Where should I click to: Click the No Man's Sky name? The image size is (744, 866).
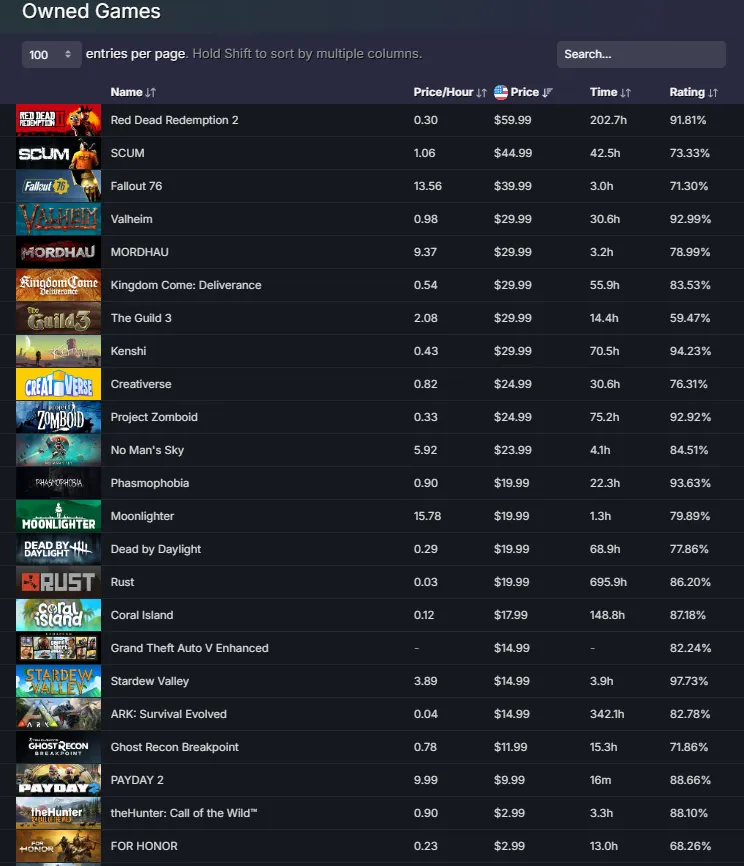[x=147, y=450]
